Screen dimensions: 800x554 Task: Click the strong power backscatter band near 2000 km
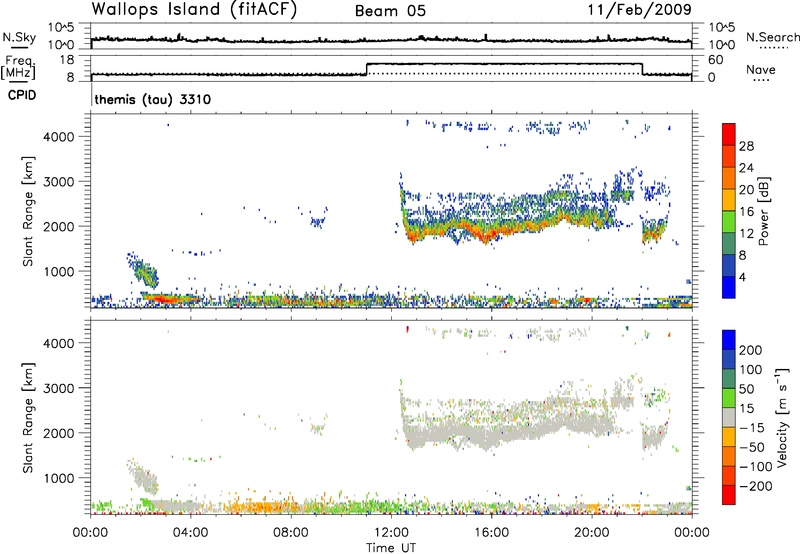tap(510, 229)
